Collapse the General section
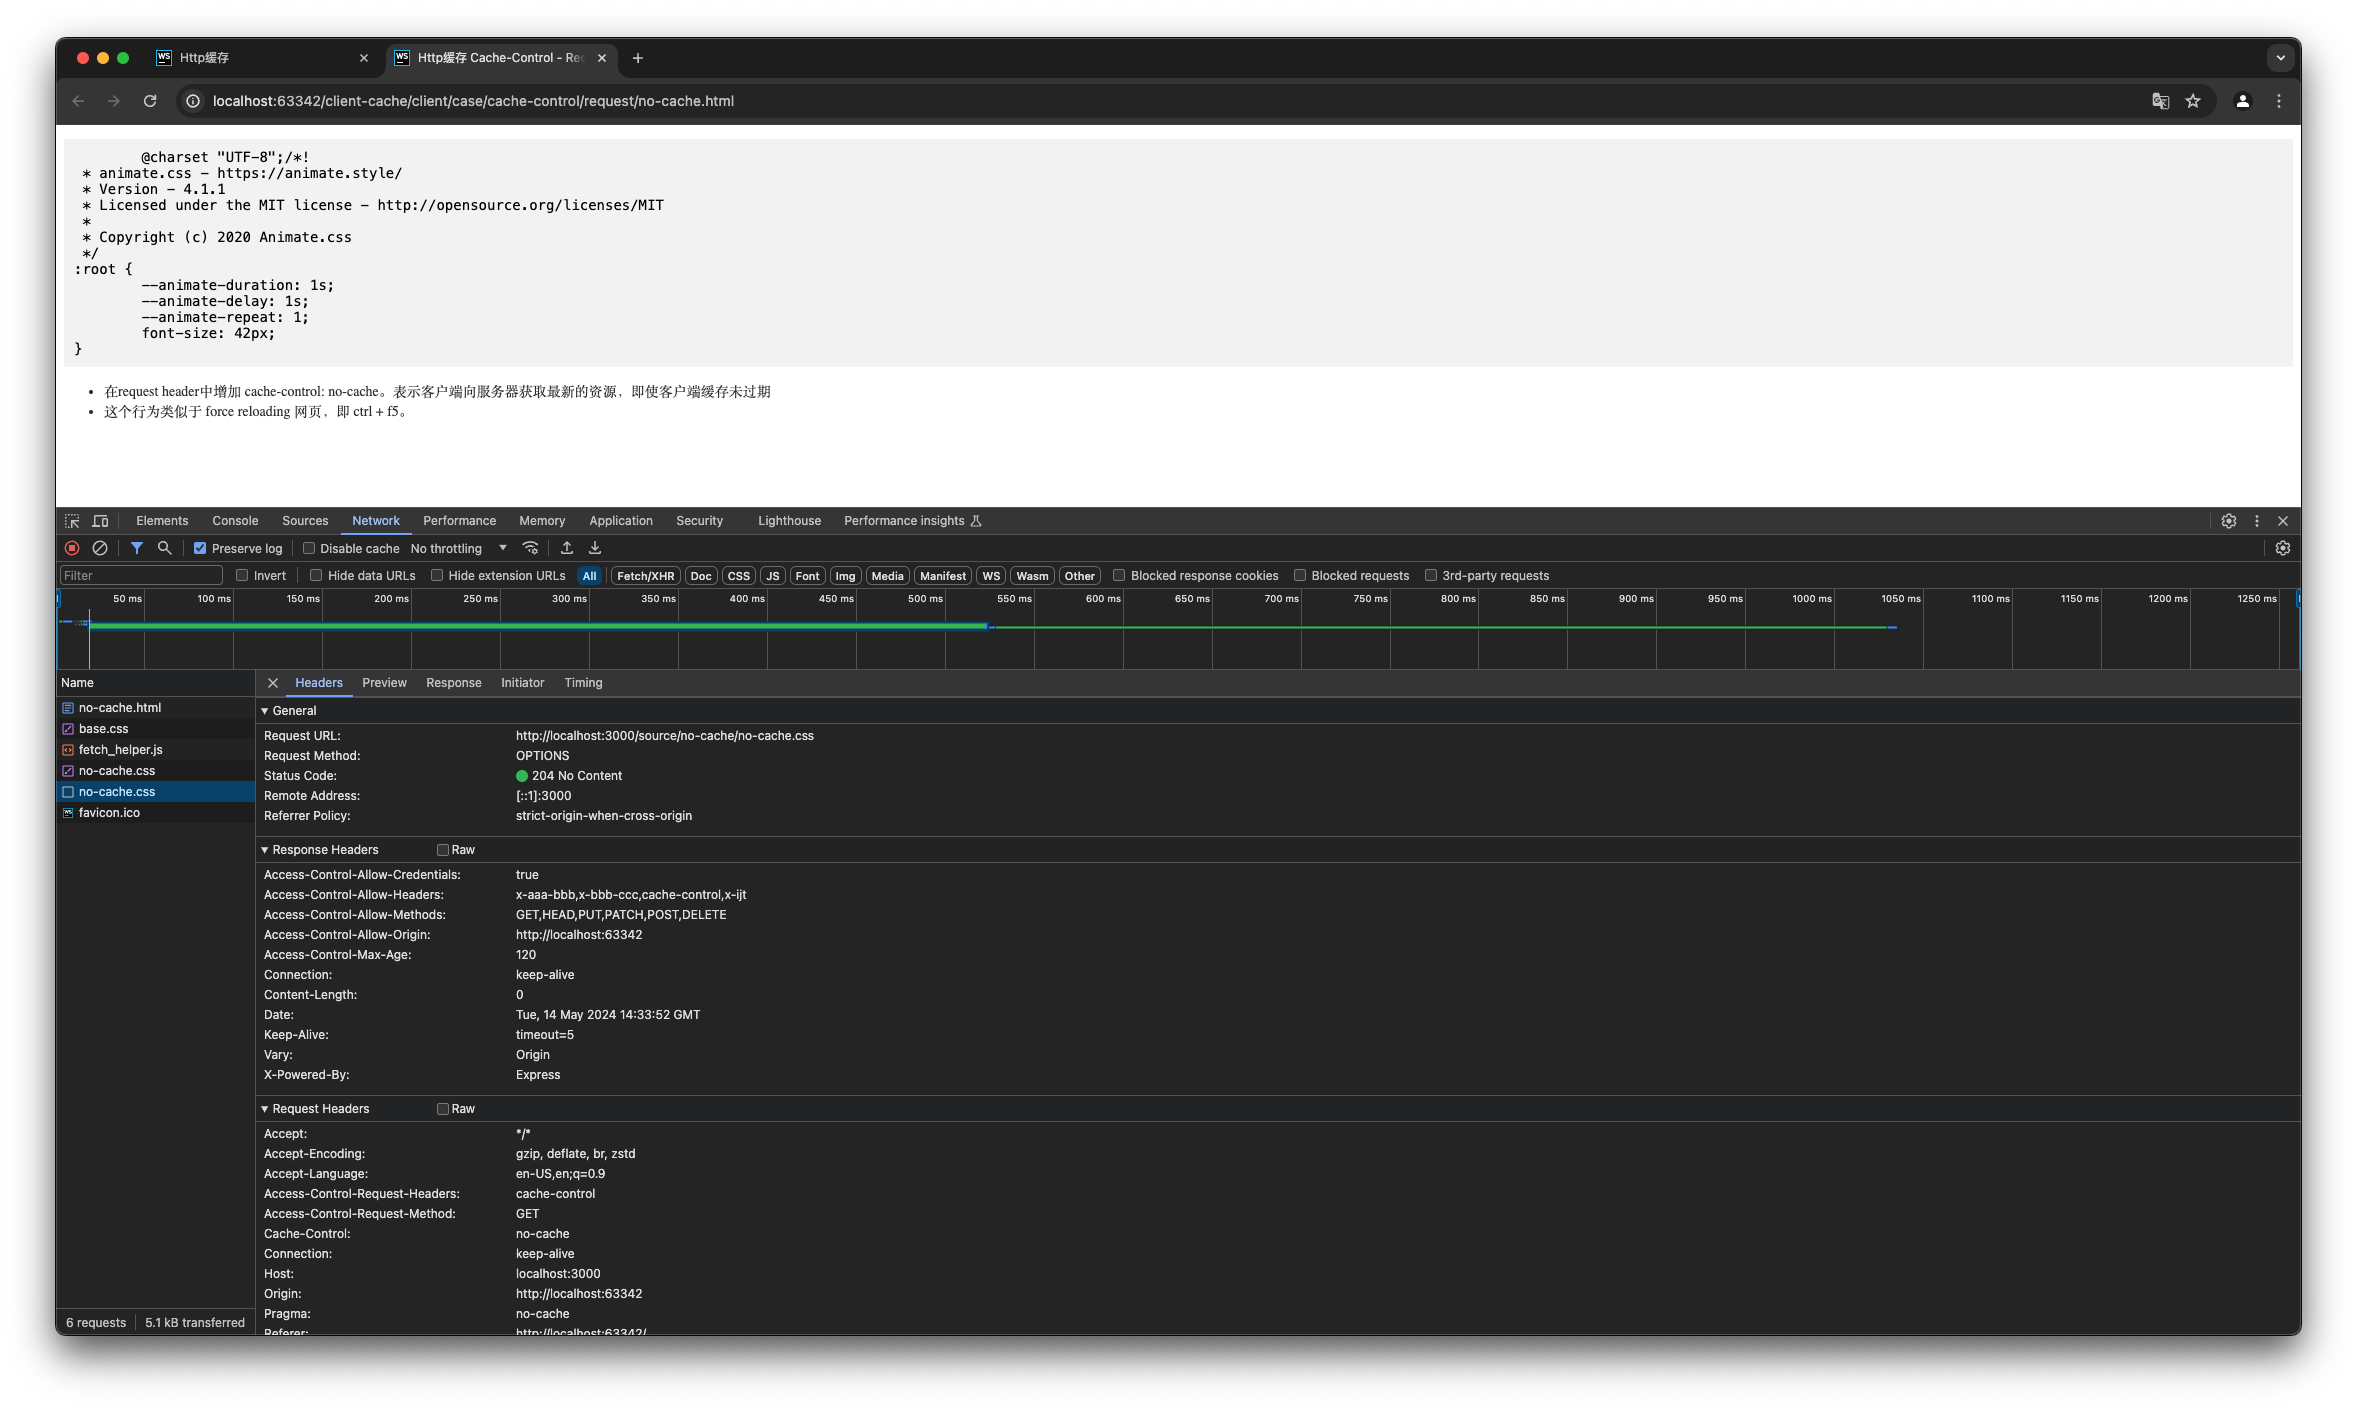Image resolution: width=2357 pixels, height=1409 pixels. click(x=265, y=711)
